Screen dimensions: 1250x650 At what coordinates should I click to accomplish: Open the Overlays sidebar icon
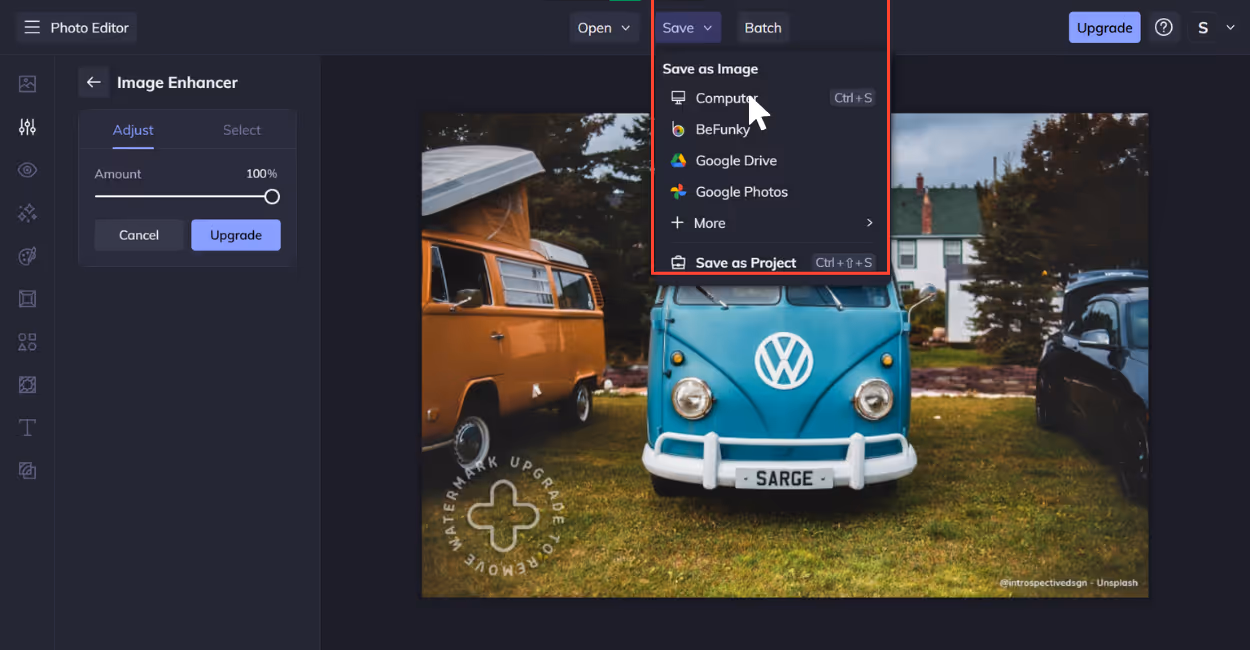(27, 385)
